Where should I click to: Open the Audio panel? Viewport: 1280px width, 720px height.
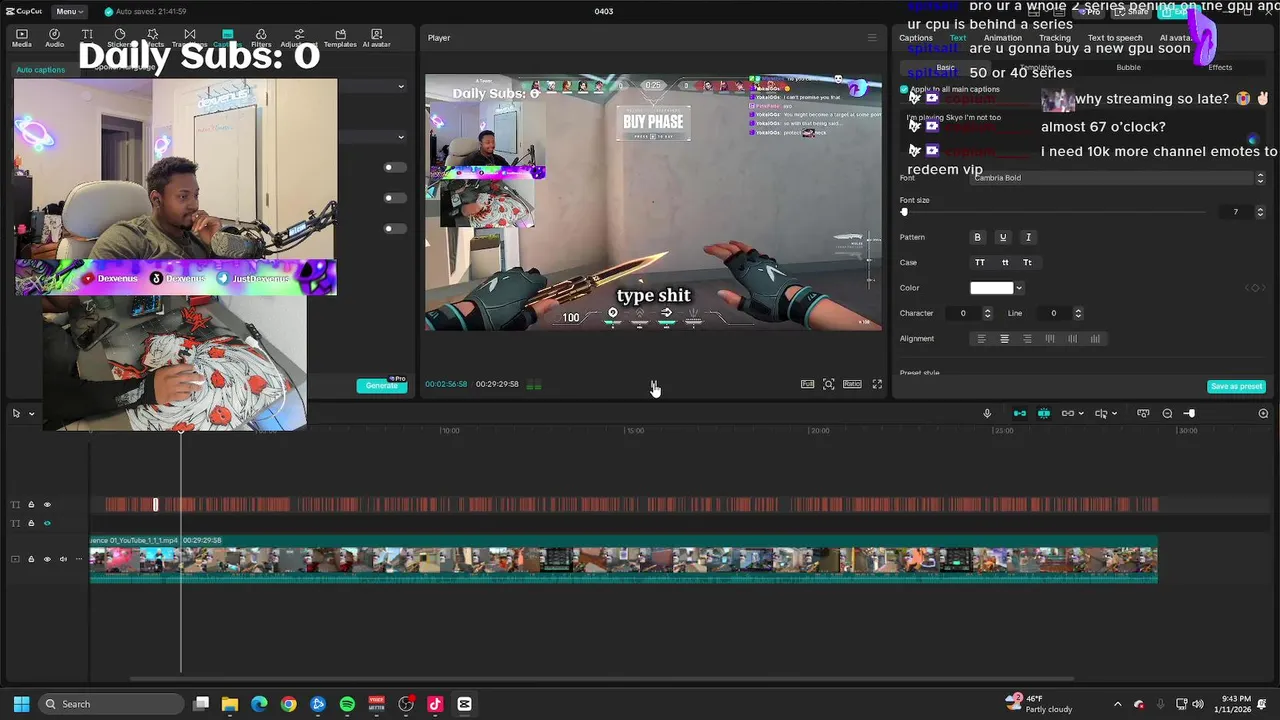click(54, 38)
